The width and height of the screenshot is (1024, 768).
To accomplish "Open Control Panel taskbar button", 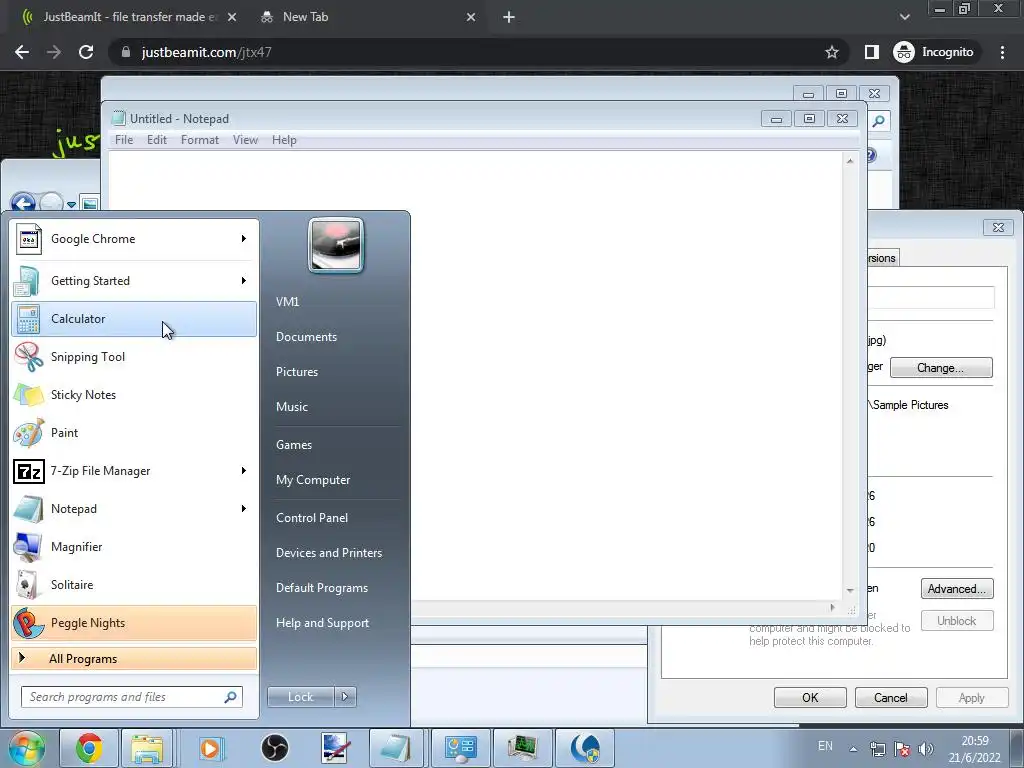I will coord(460,748).
